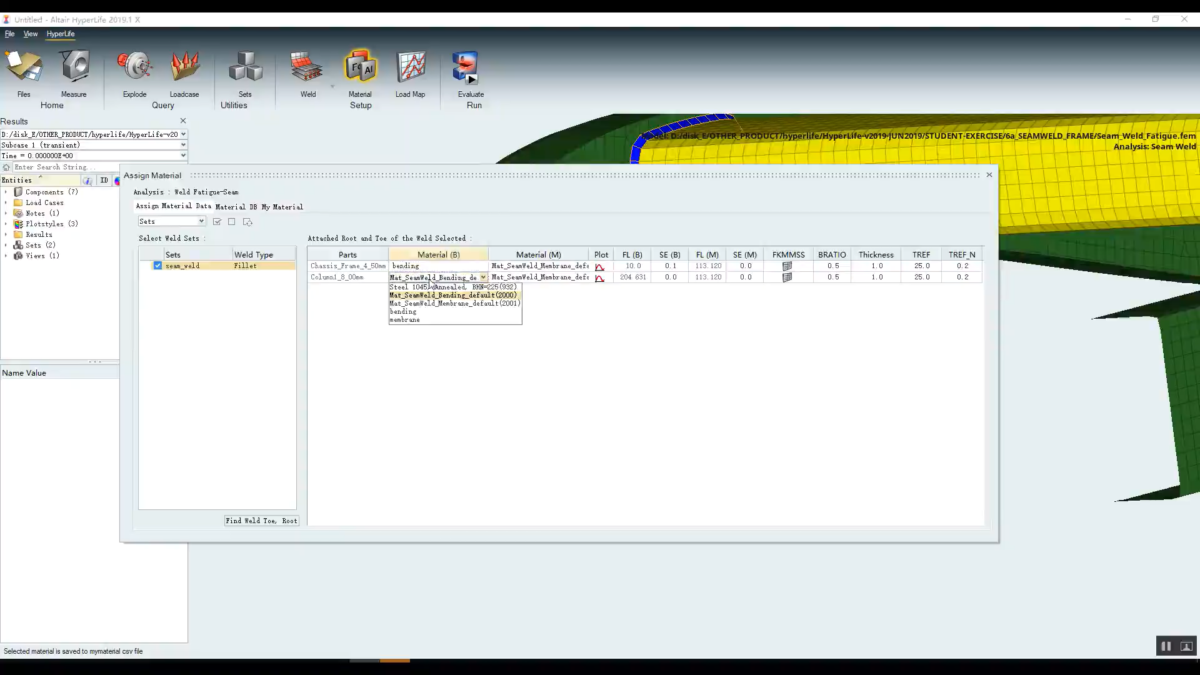Viewport: 1200px width, 675px height.
Task: Click the home icon beside search field
Action: 6,167
